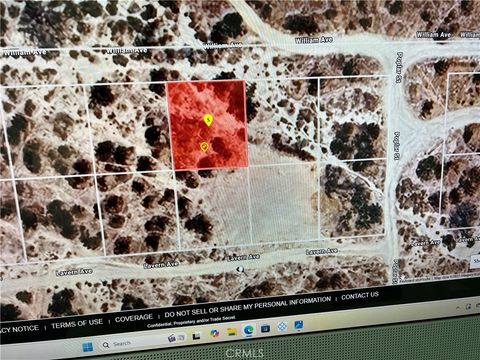Click the system tray icon beside the chevron
The image size is (480, 360).
(469, 306)
